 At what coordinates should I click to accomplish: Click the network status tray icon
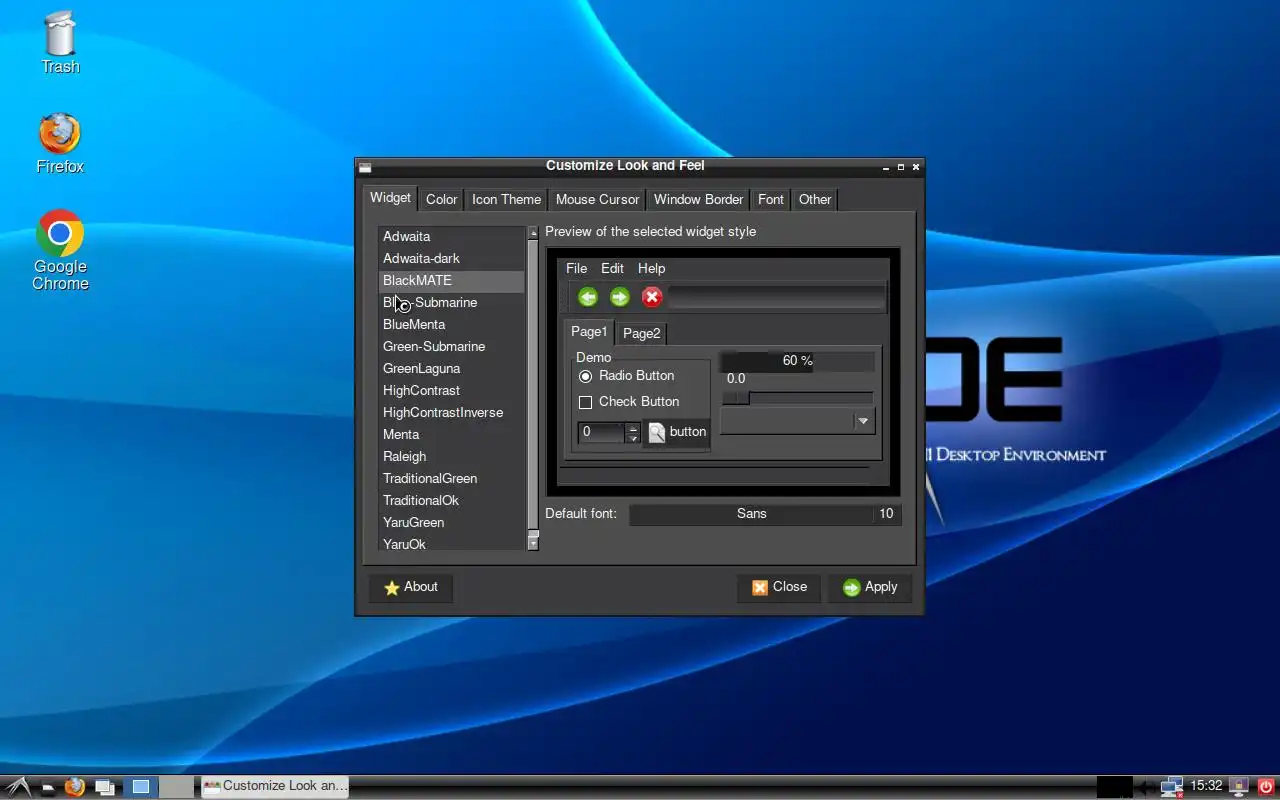pos(1172,787)
